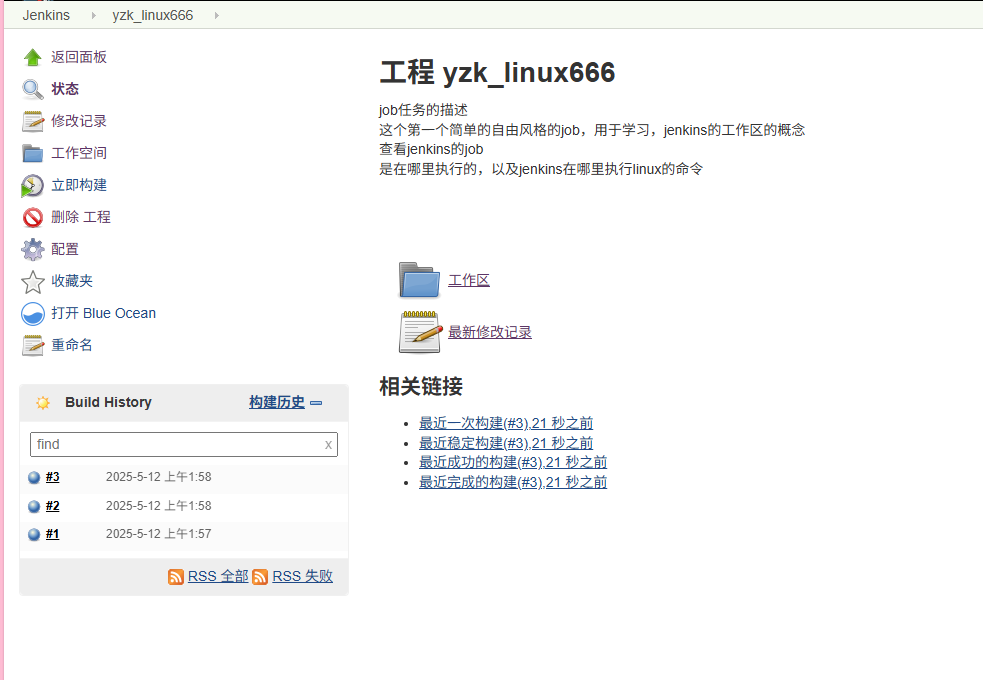Click the large 最新修改记录 notepad icon
Viewport: 983px width, 680px height.
[419, 332]
